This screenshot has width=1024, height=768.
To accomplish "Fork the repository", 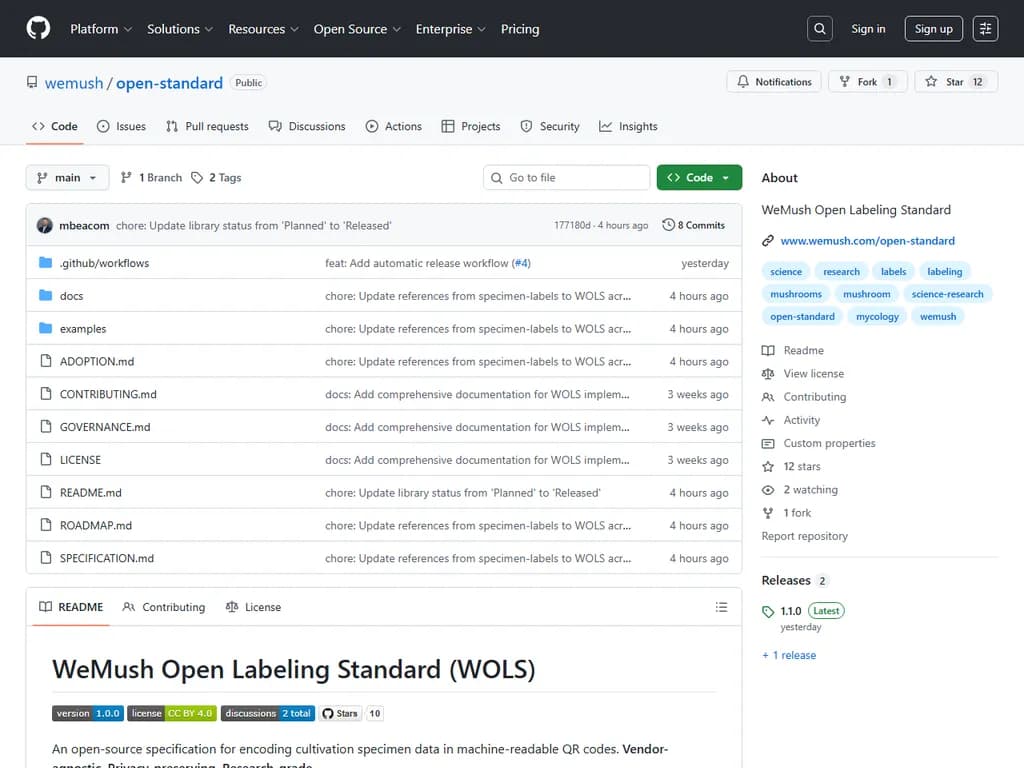I will click(867, 82).
